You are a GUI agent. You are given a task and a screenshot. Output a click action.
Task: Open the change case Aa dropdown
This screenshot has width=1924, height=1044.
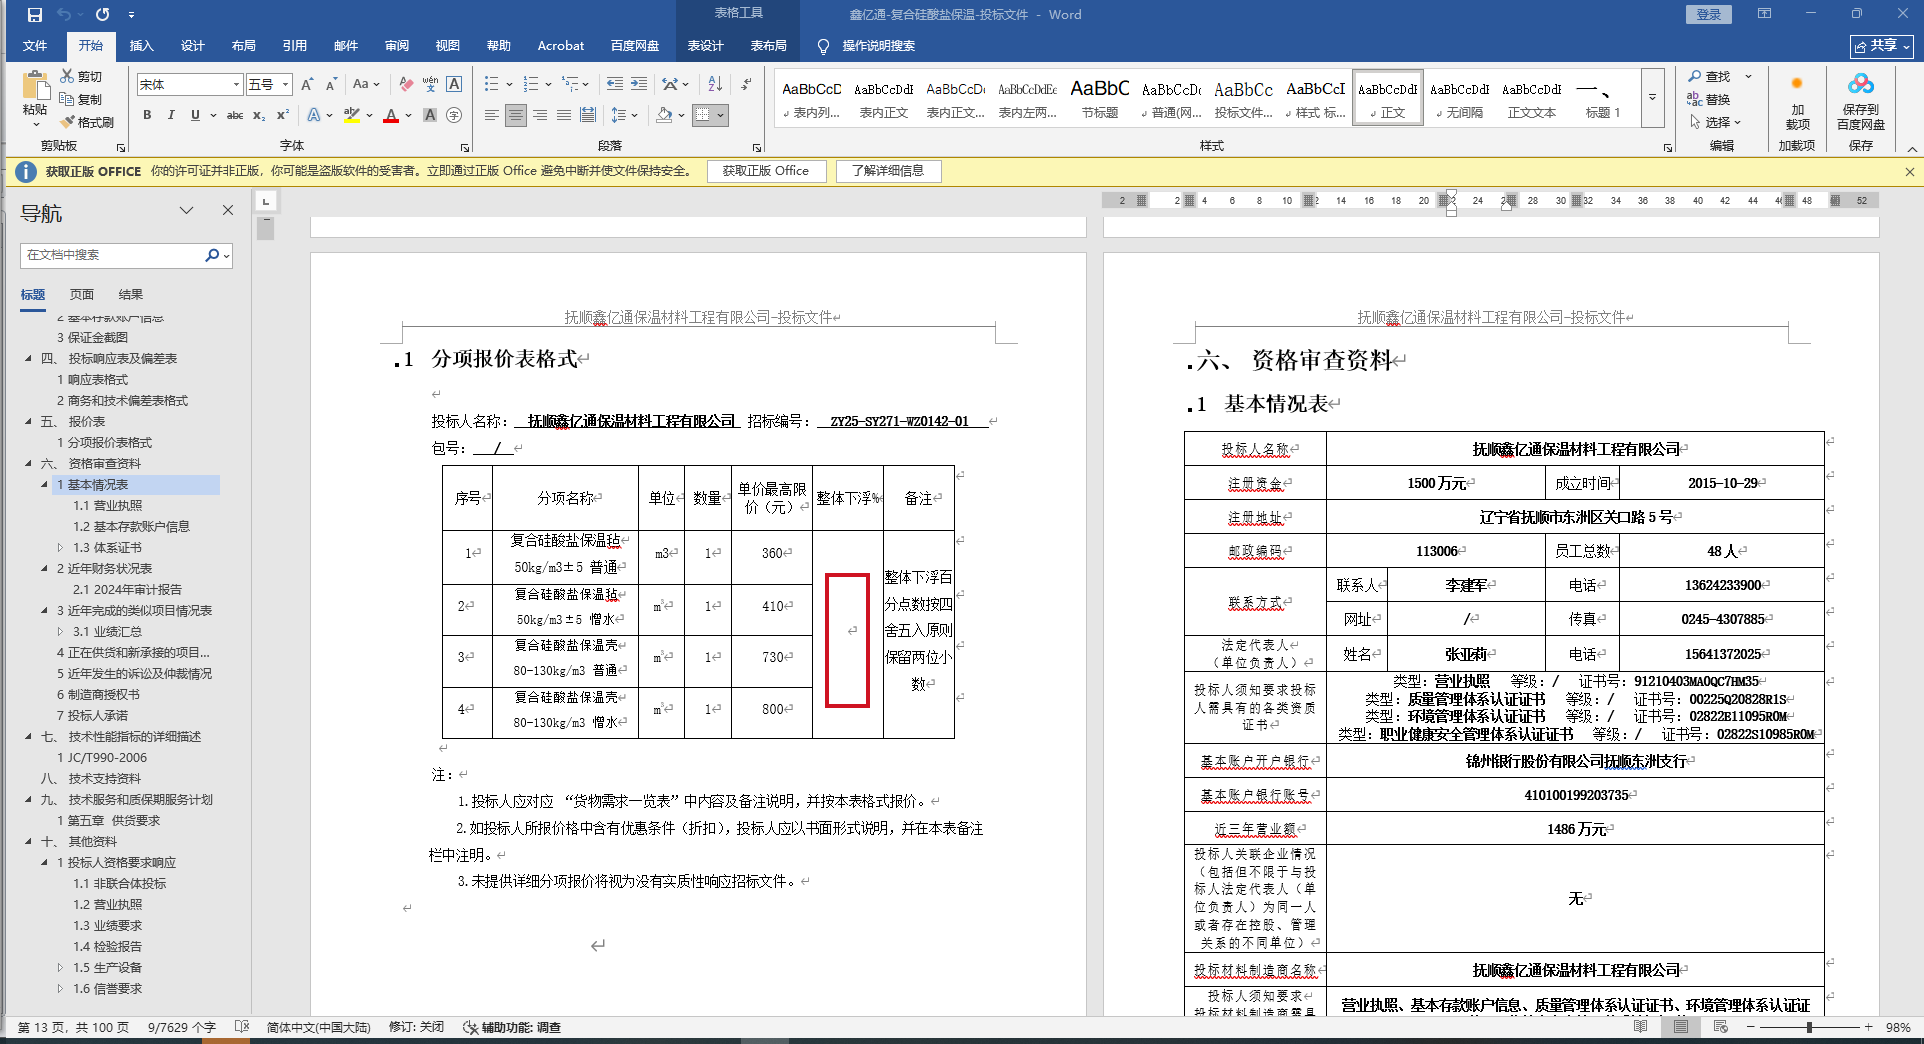(366, 85)
